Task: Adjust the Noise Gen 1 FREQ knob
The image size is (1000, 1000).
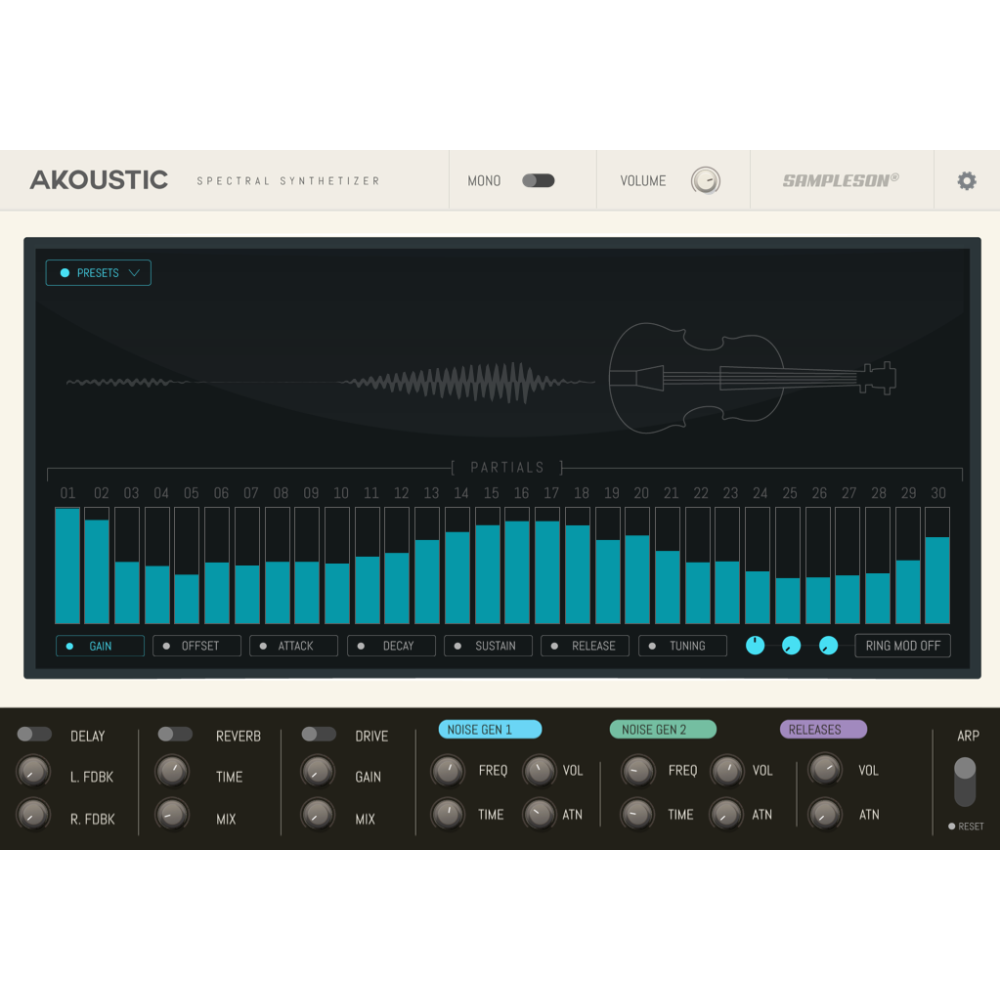Action: coord(447,771)
